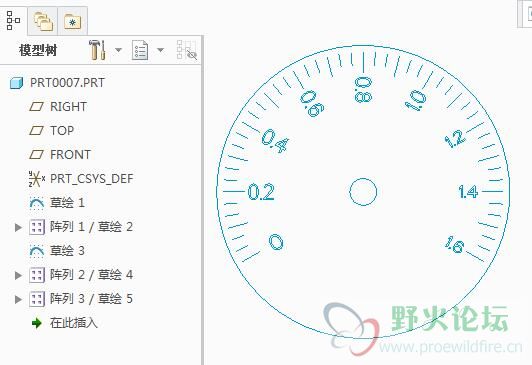Click pattern icon of 阵列 1
The height and width of the screenshot is (365, 532).
tap(37, 227)
